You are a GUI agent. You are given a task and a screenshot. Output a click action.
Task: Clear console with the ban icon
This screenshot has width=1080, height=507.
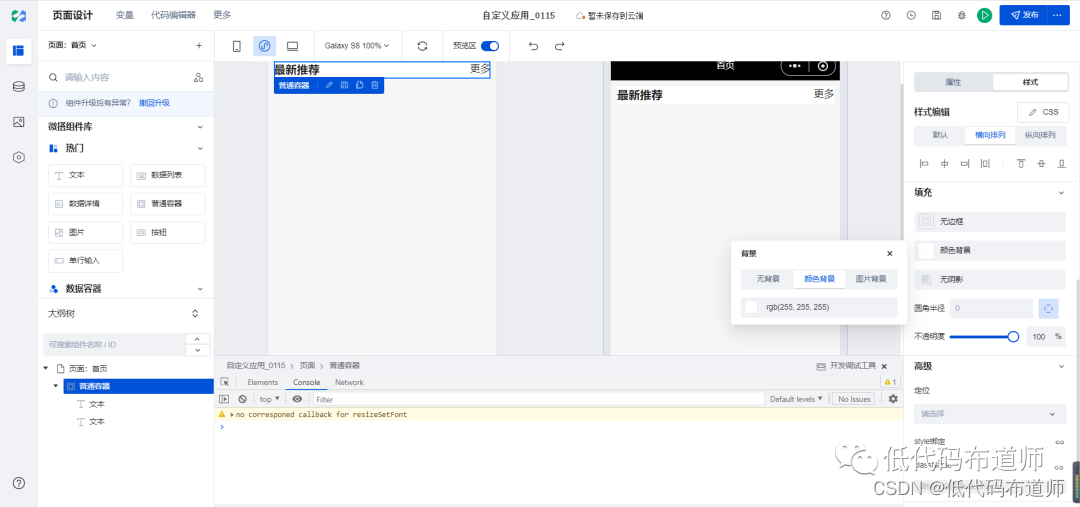[242, 399]
